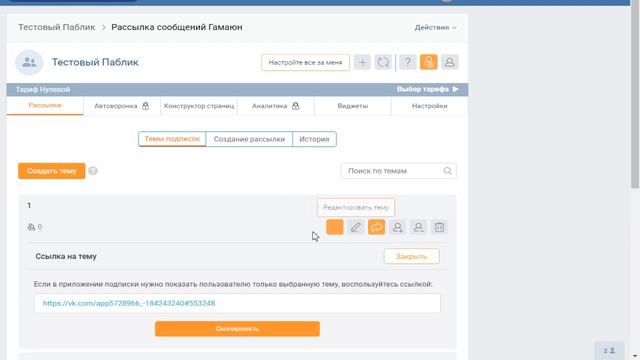Open the Рассылки tab
Image resolution: width=640 pixels, height=360 pixels.
pos(45,105)
